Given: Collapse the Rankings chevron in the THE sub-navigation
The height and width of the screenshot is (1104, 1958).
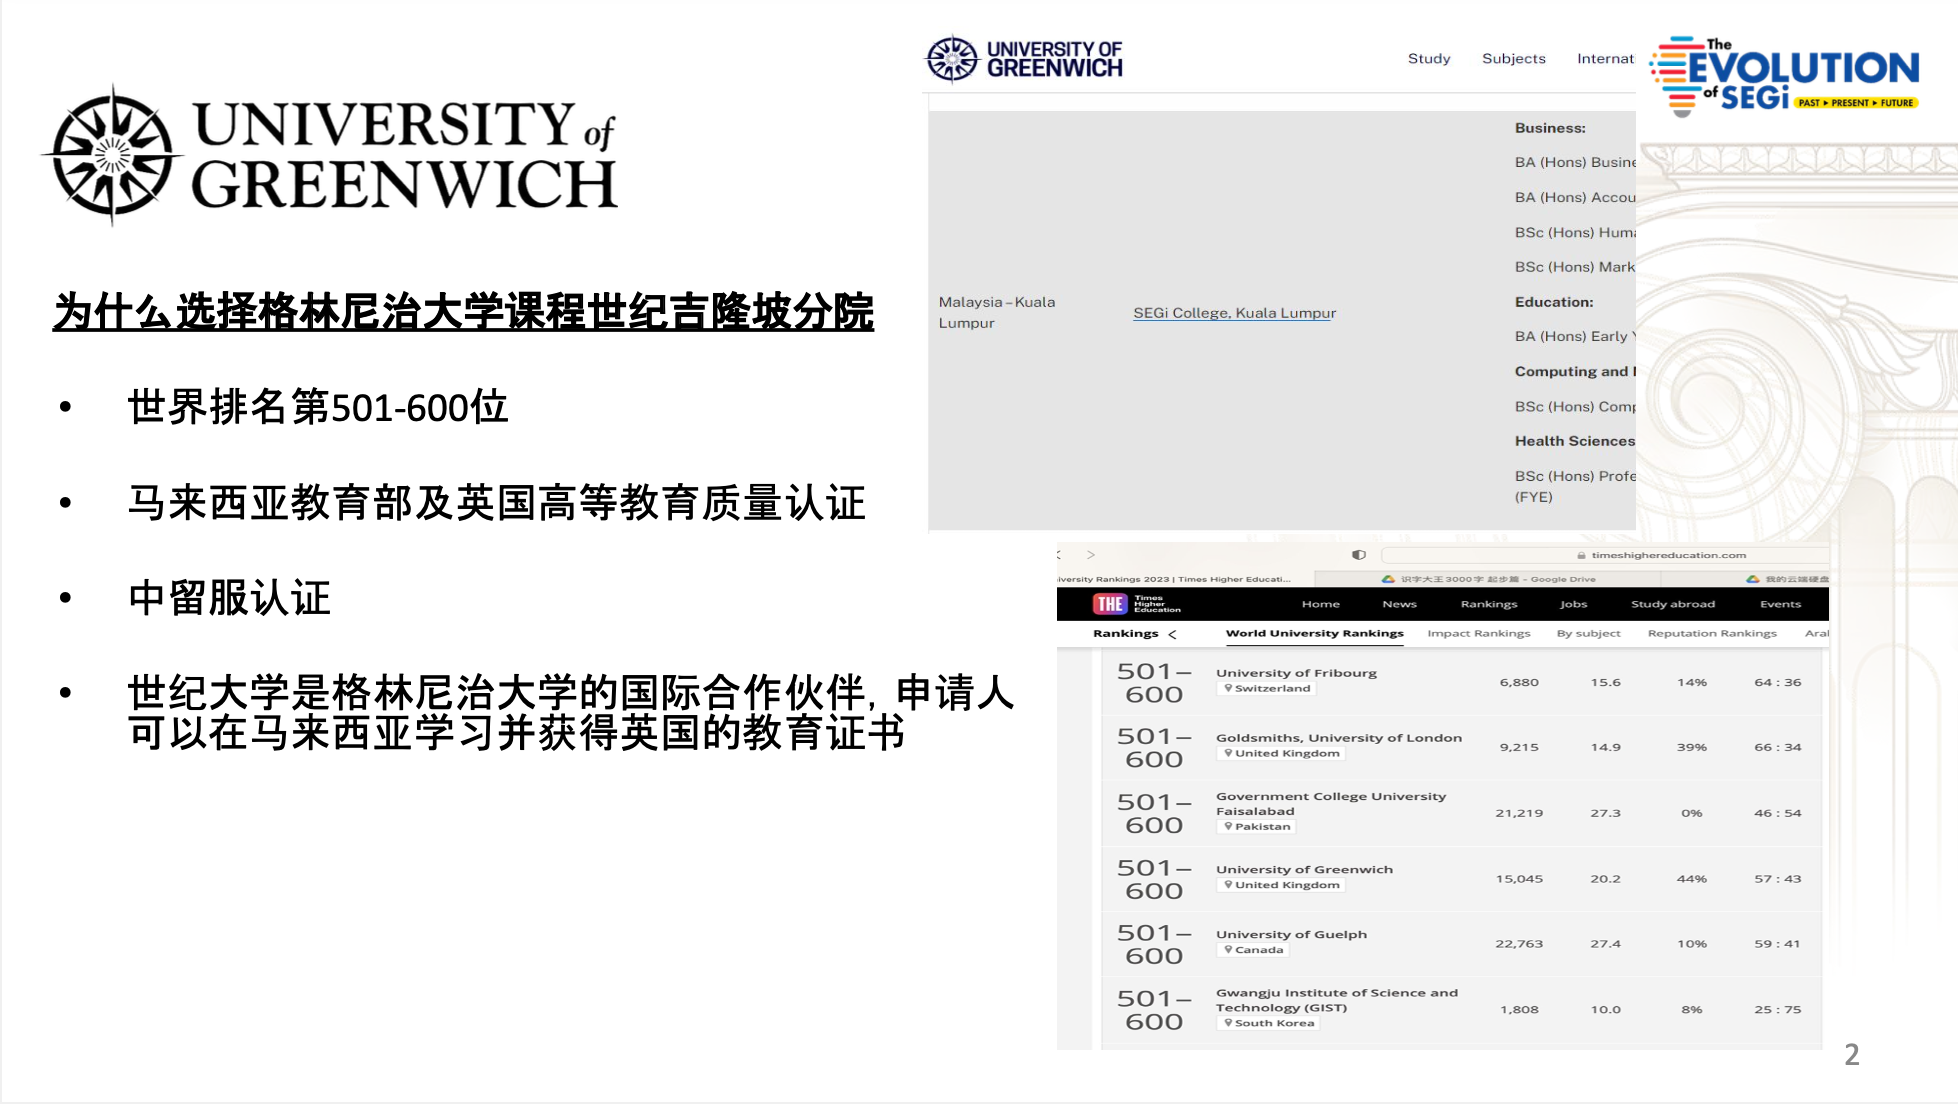Looking at the screenshot, I should pyautogui.click(x=1172, y=634).
